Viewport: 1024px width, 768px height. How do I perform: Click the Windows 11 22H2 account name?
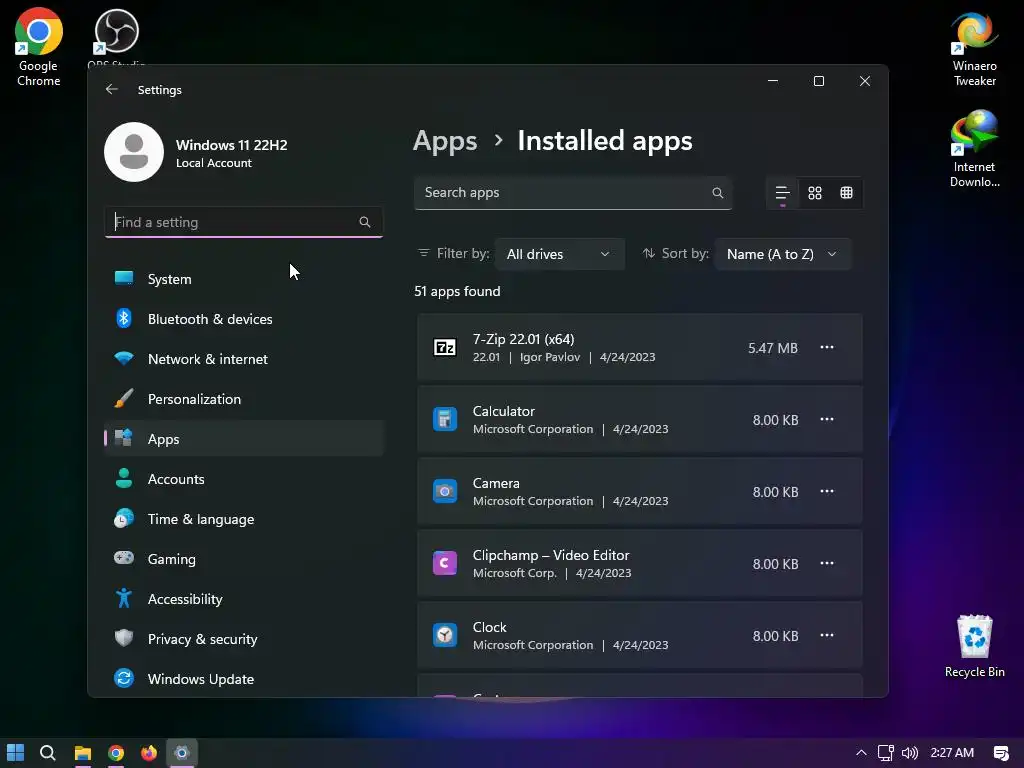(231, 145)
